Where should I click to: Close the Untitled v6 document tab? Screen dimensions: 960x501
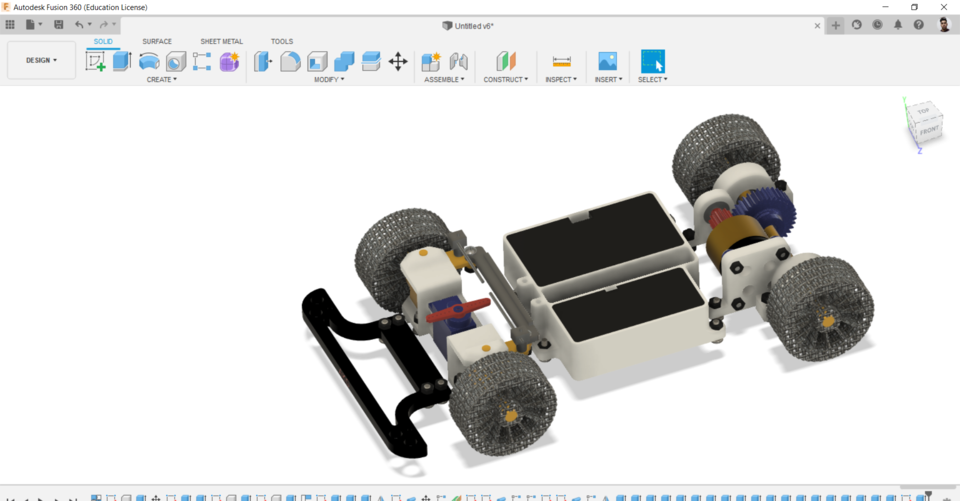point(817,26)
